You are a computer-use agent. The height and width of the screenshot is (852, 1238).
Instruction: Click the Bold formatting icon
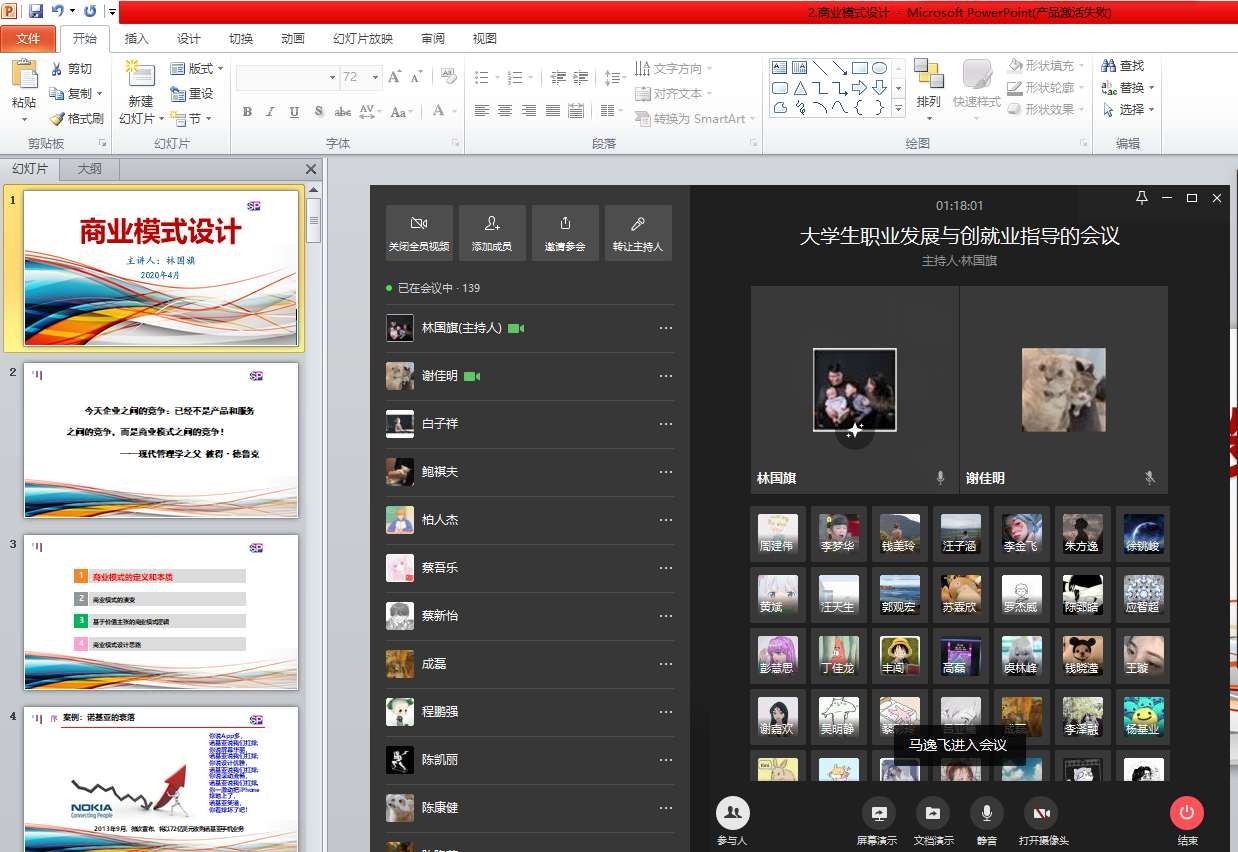click(x=247, y=112)
